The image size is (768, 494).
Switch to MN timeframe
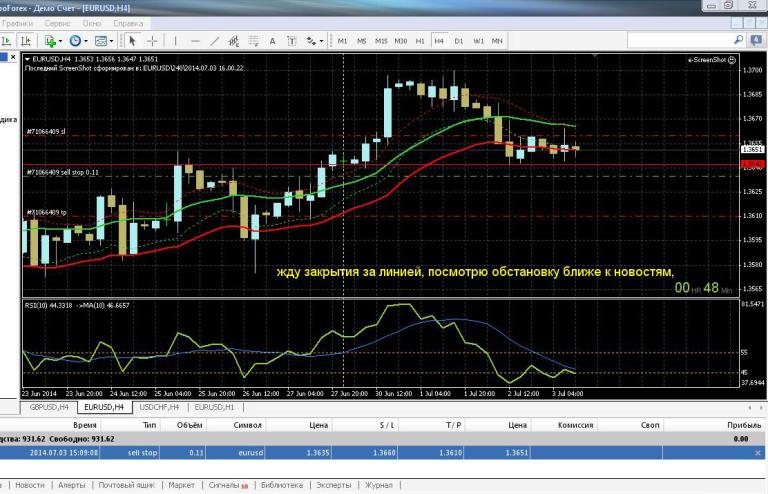(497, 41)
